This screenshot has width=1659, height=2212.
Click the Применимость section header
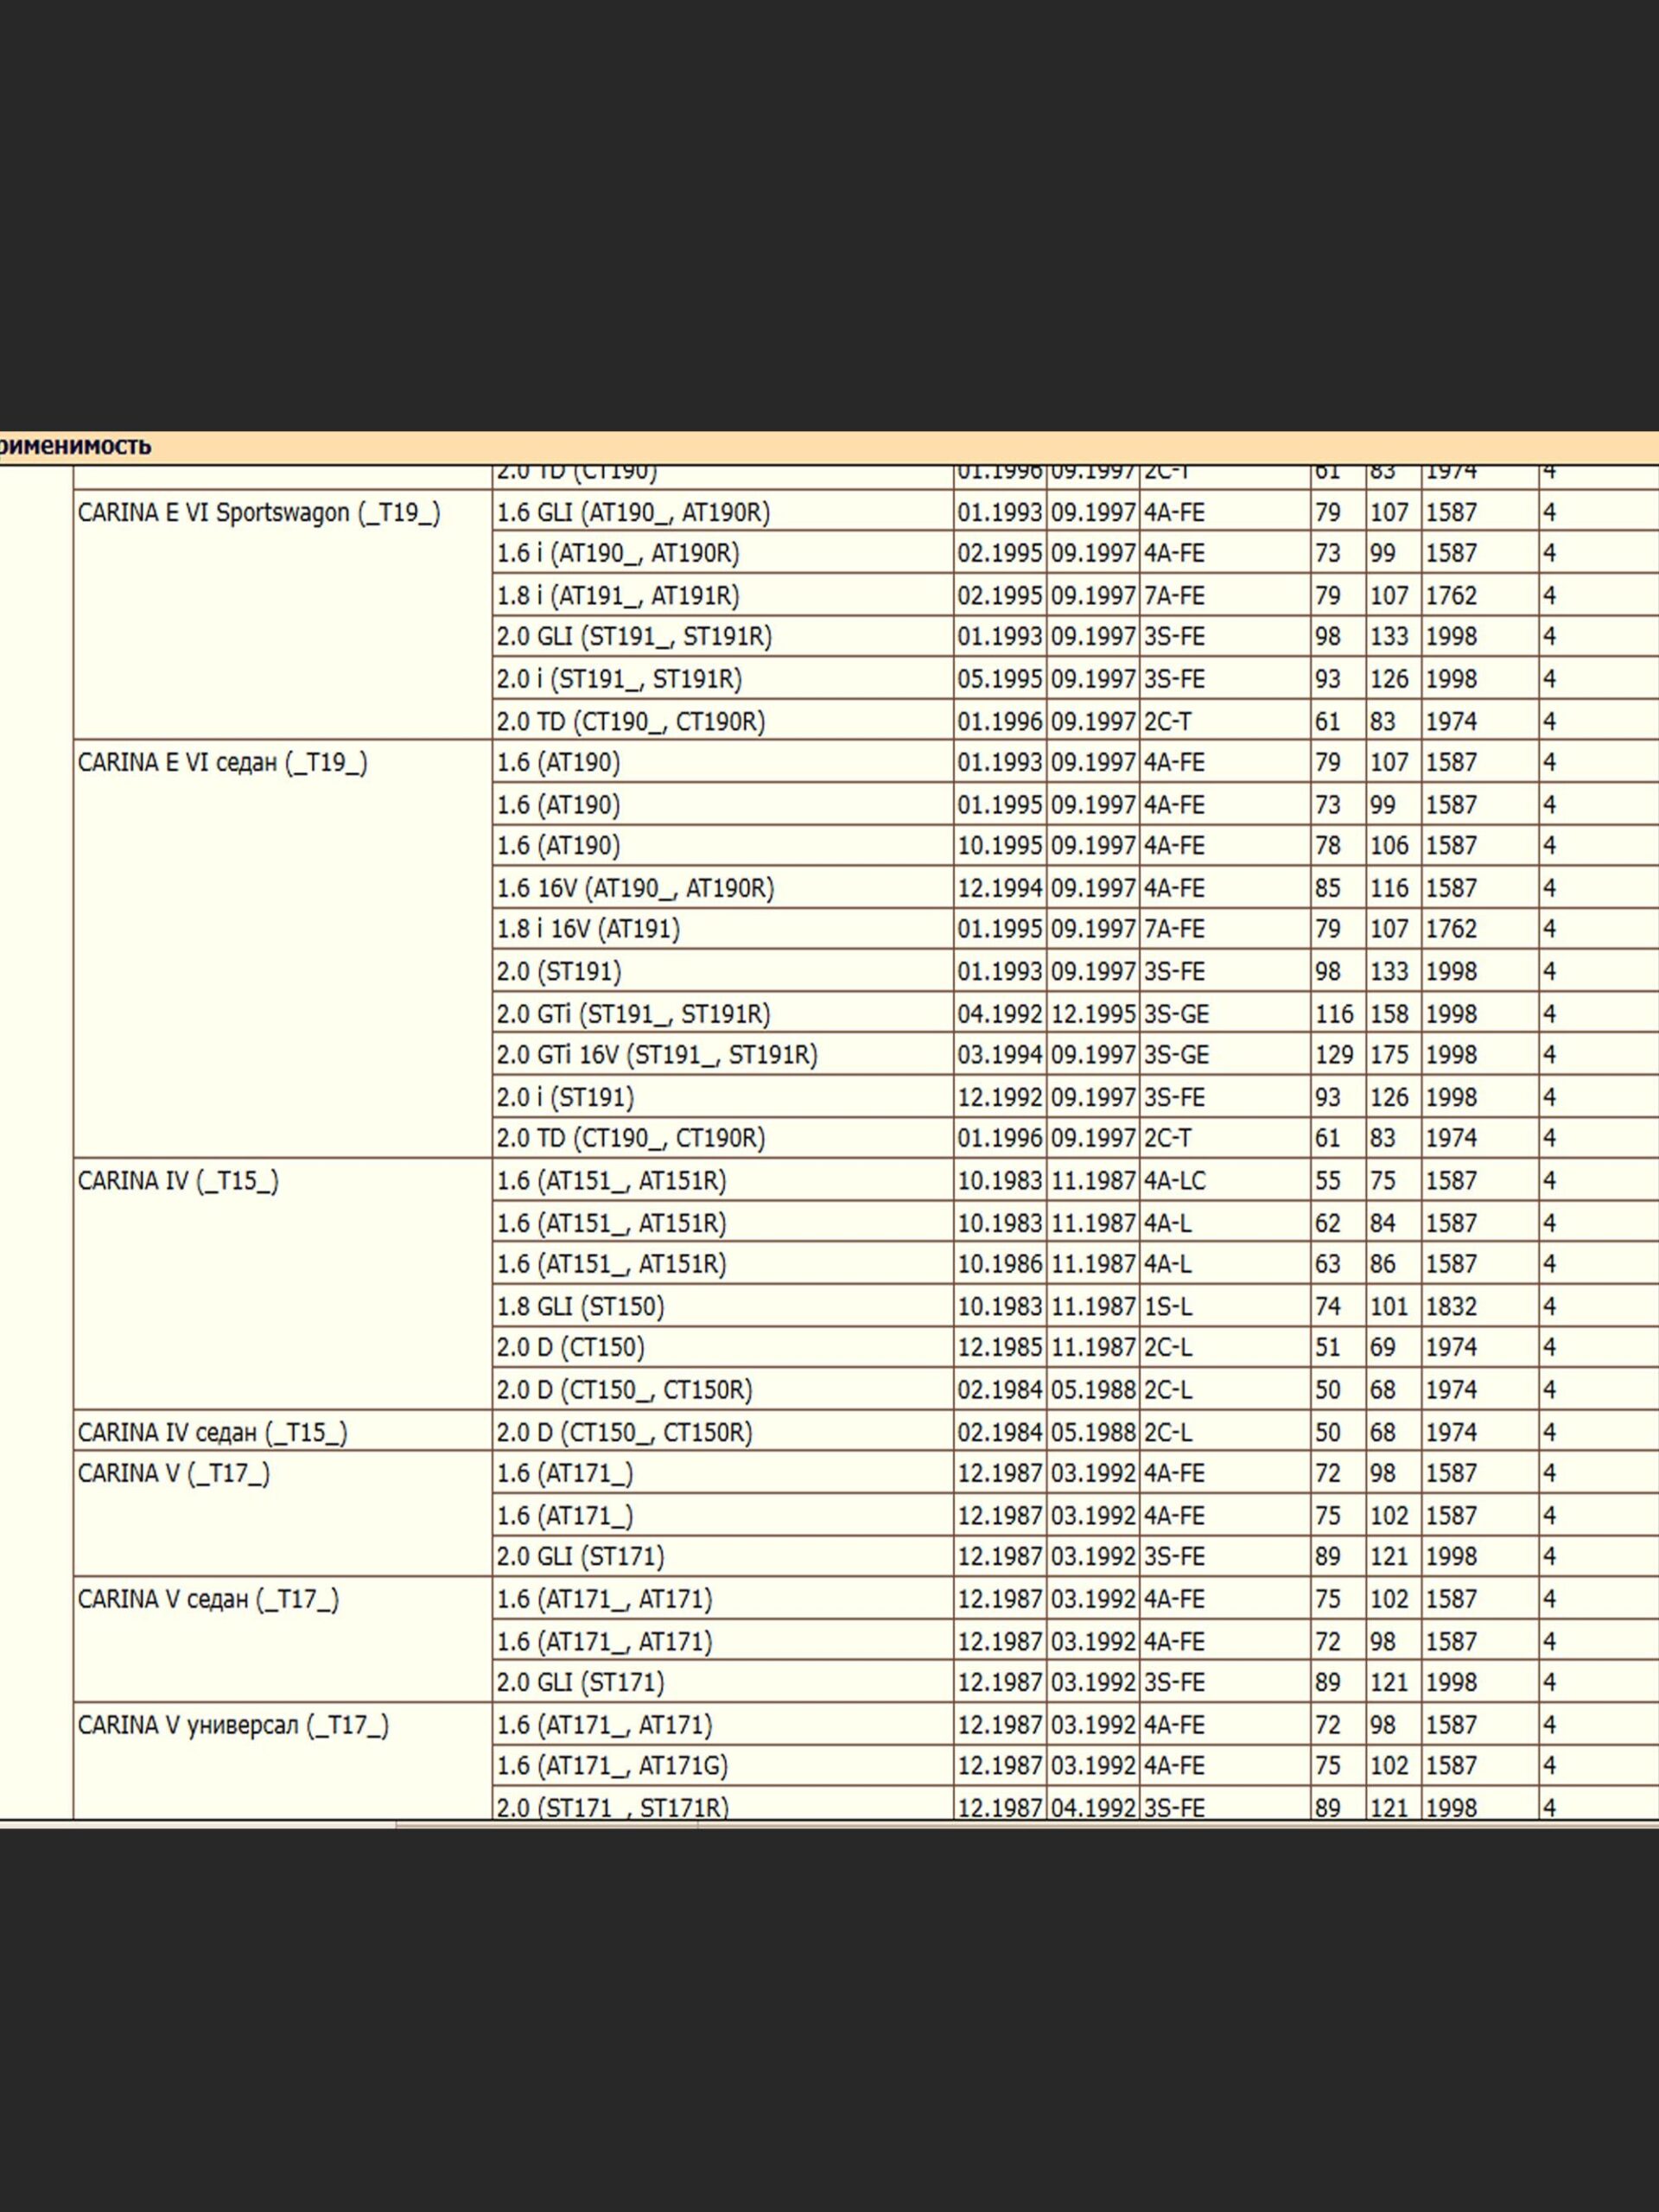pos(76,446)
